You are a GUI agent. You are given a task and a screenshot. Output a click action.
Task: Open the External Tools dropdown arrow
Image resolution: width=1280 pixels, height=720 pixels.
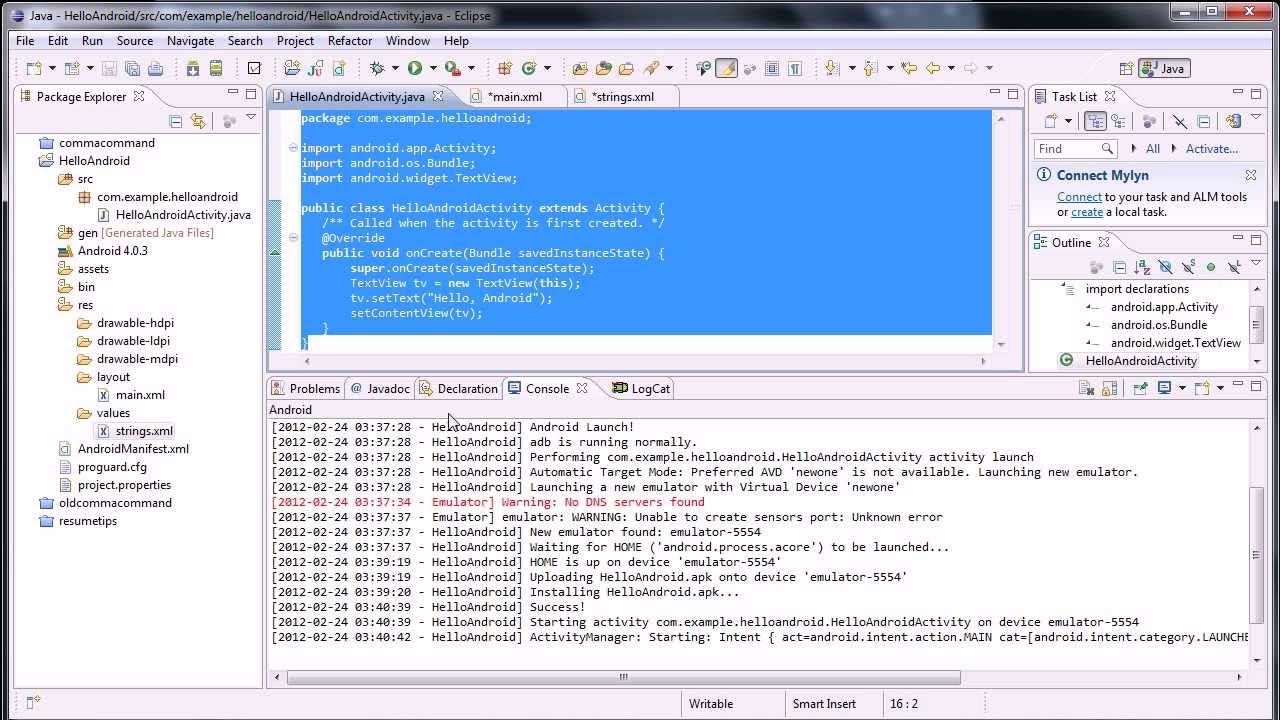tap(471, 68)
